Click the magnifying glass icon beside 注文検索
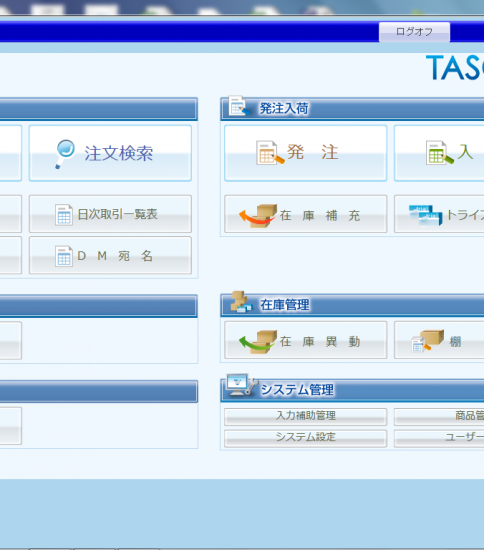This screenshot has height=550, width=484. 65,154
